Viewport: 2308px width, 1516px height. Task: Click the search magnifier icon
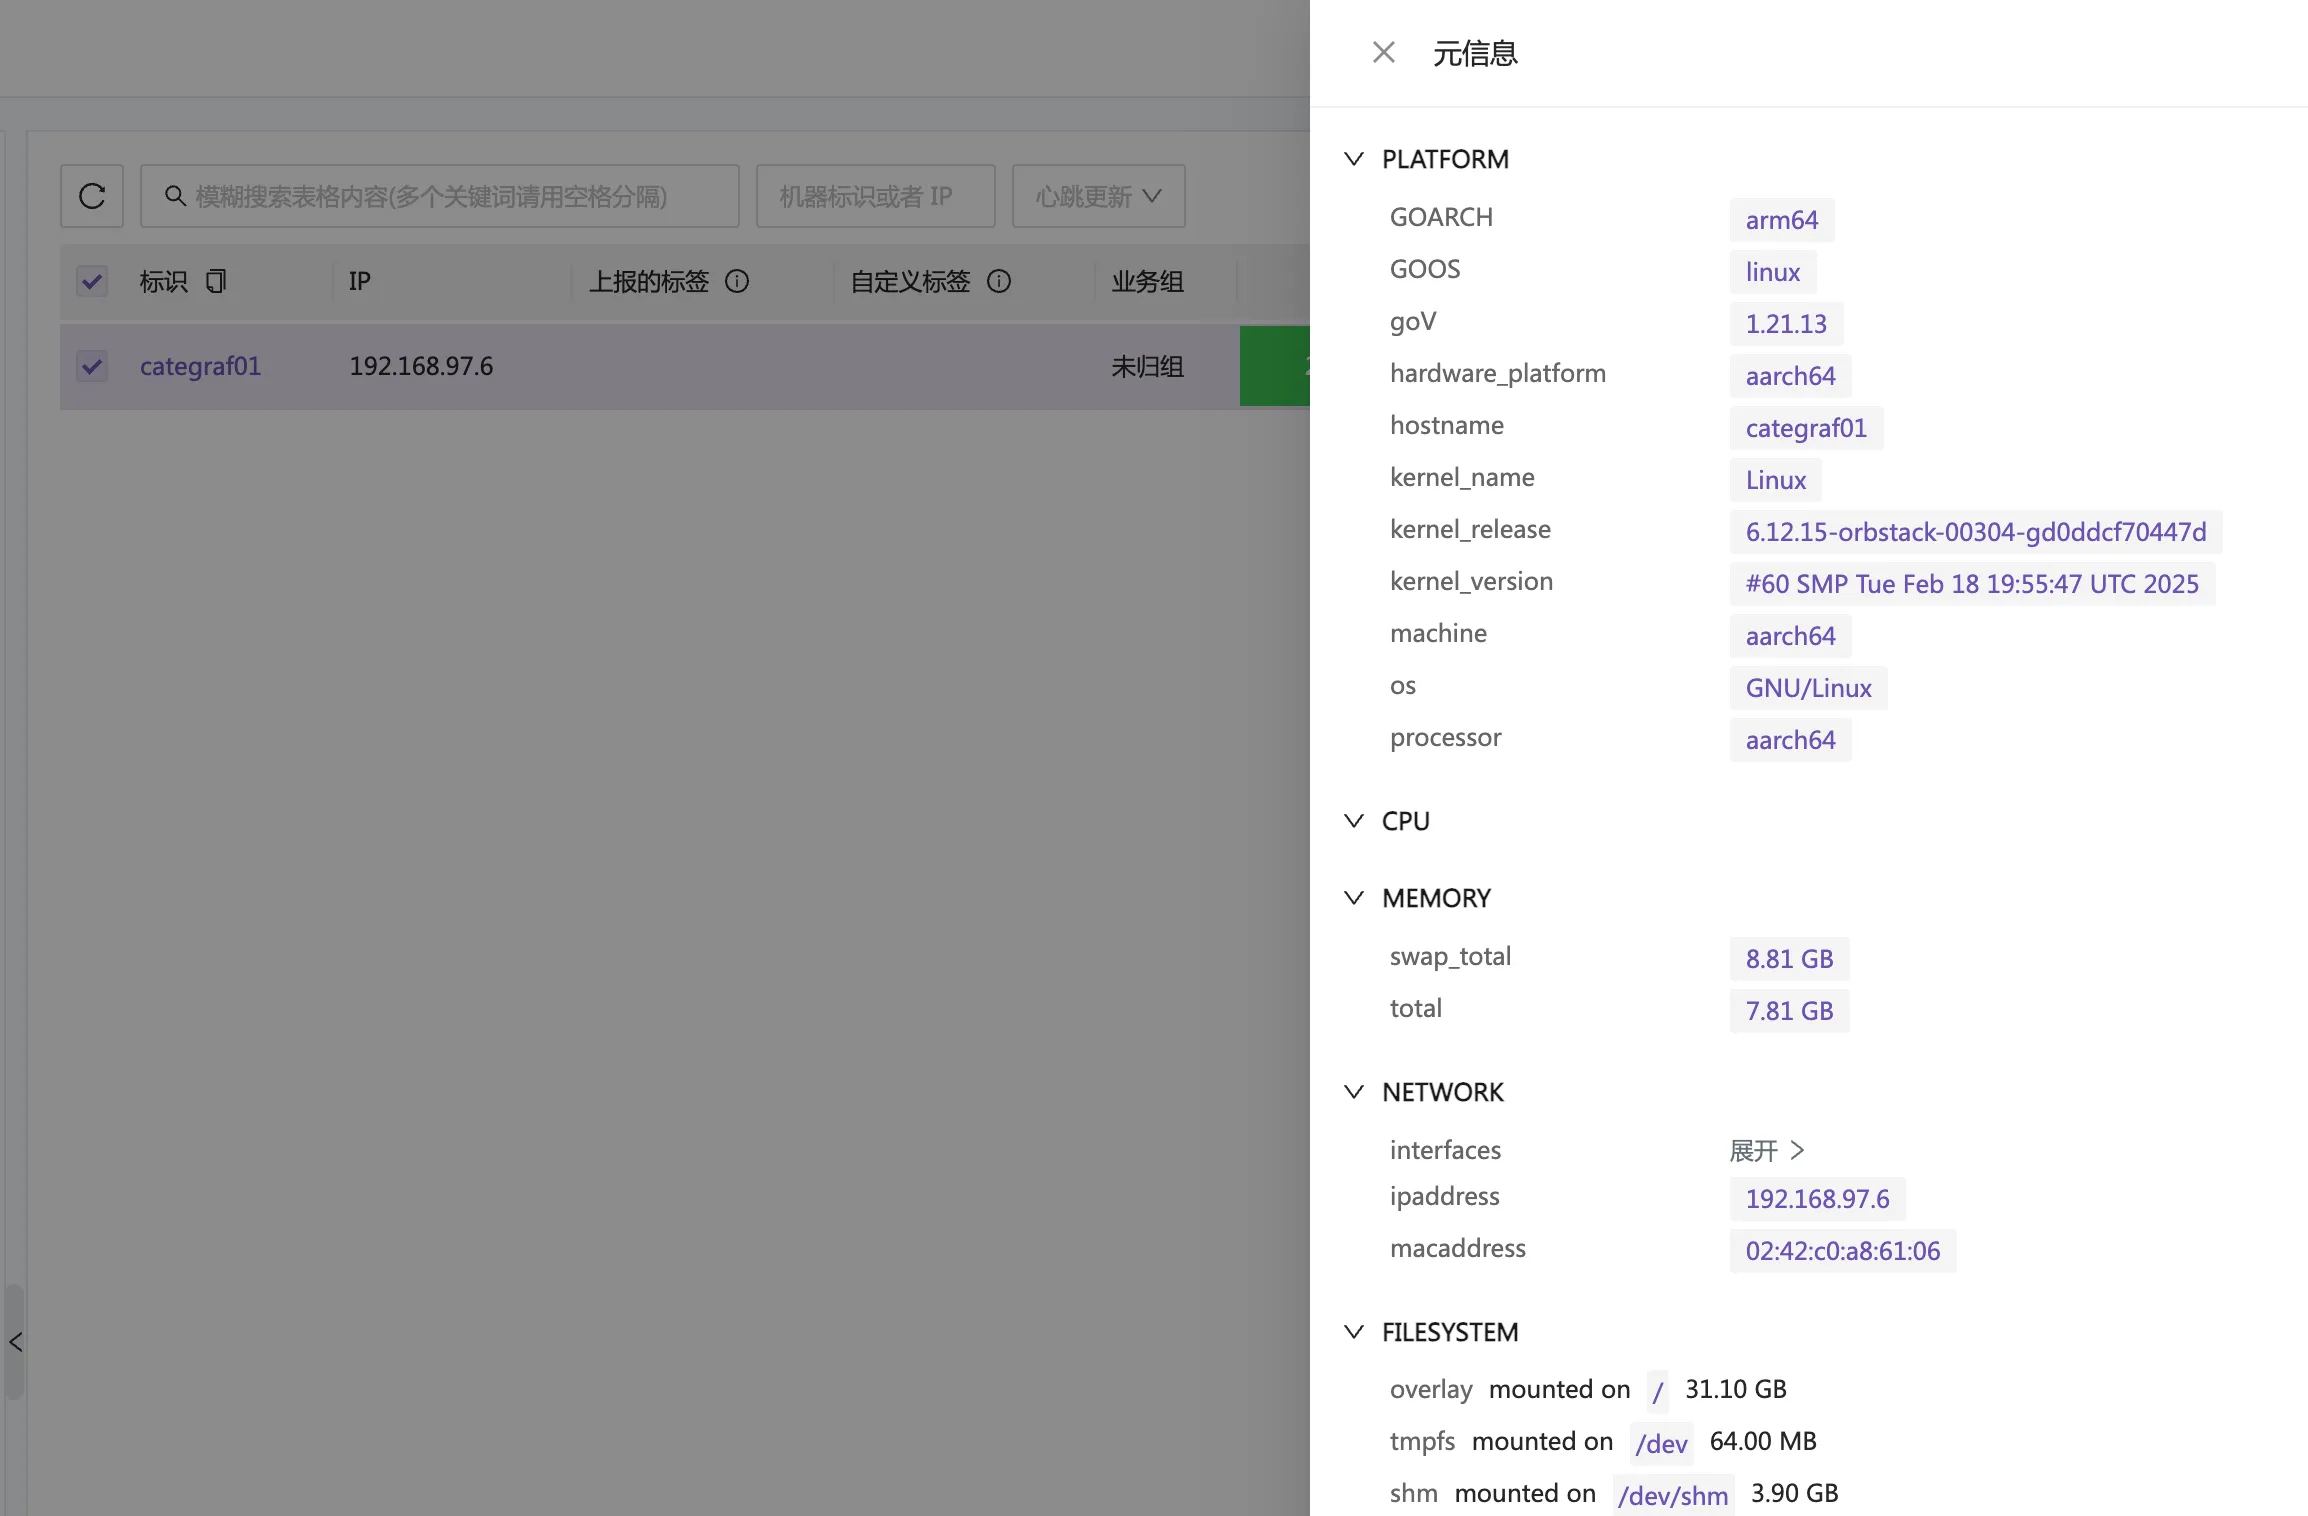pos(175,196)
